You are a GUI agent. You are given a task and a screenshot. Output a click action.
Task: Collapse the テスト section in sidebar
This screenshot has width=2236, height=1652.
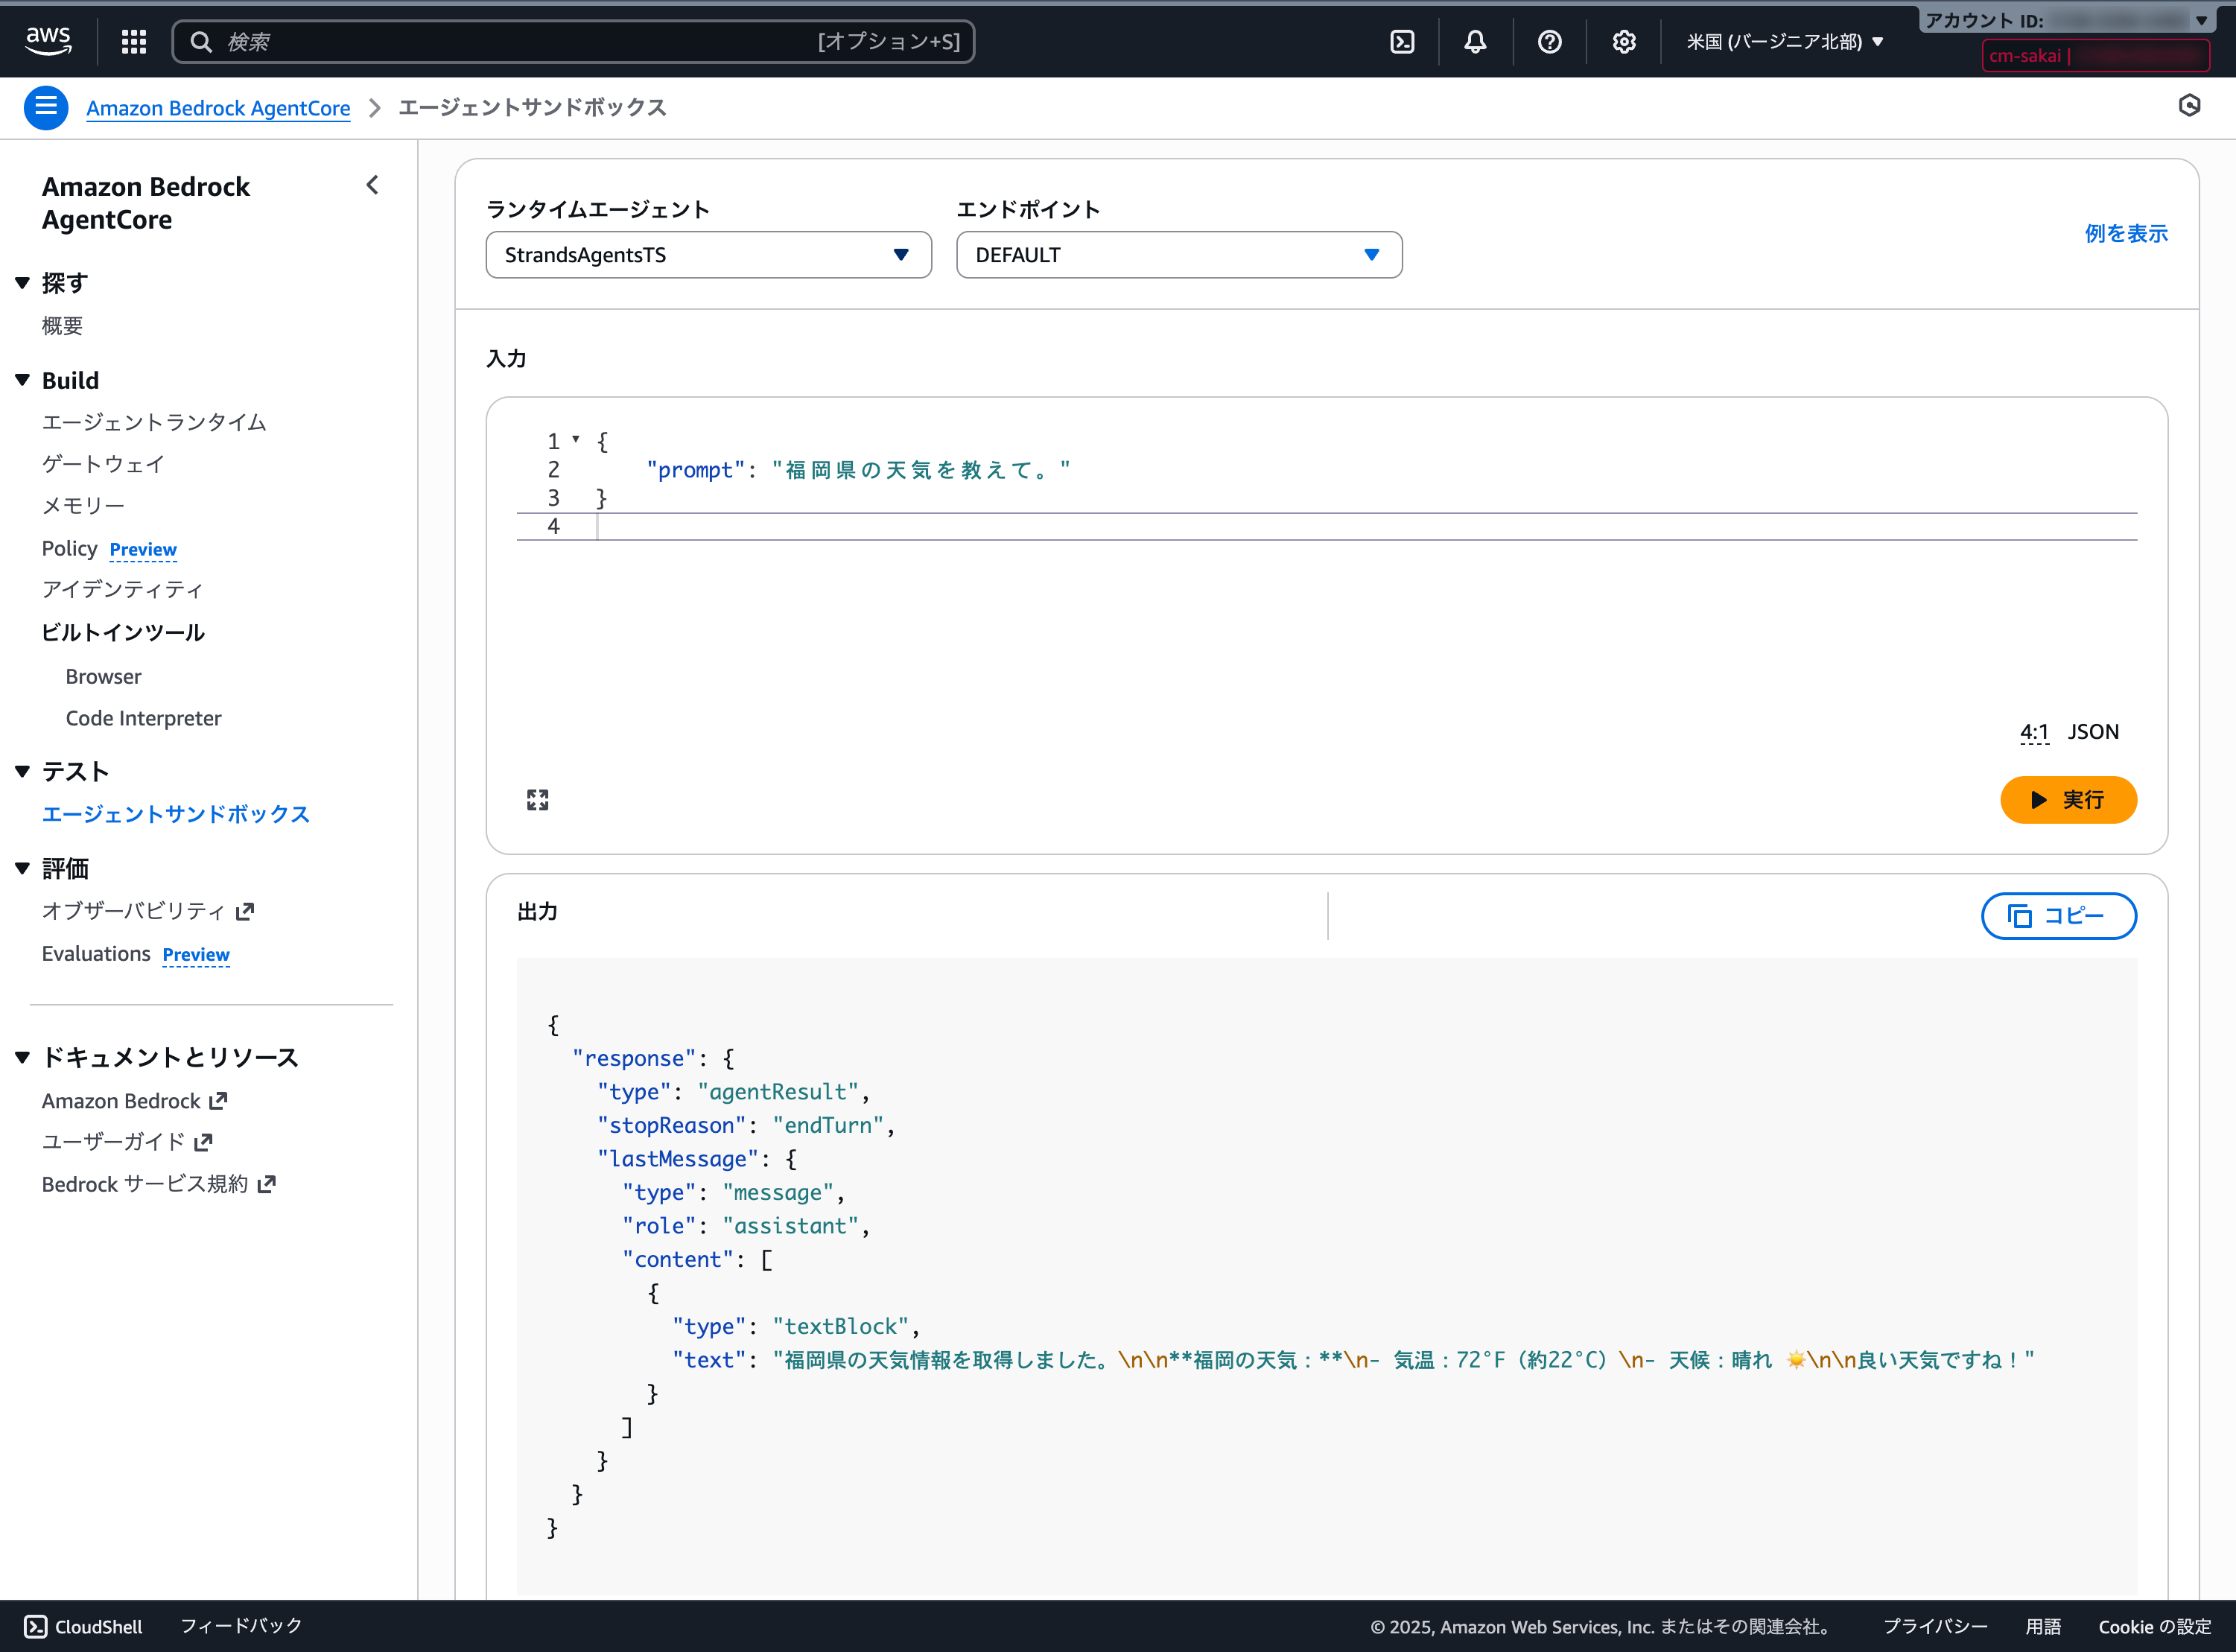[22, 771]
